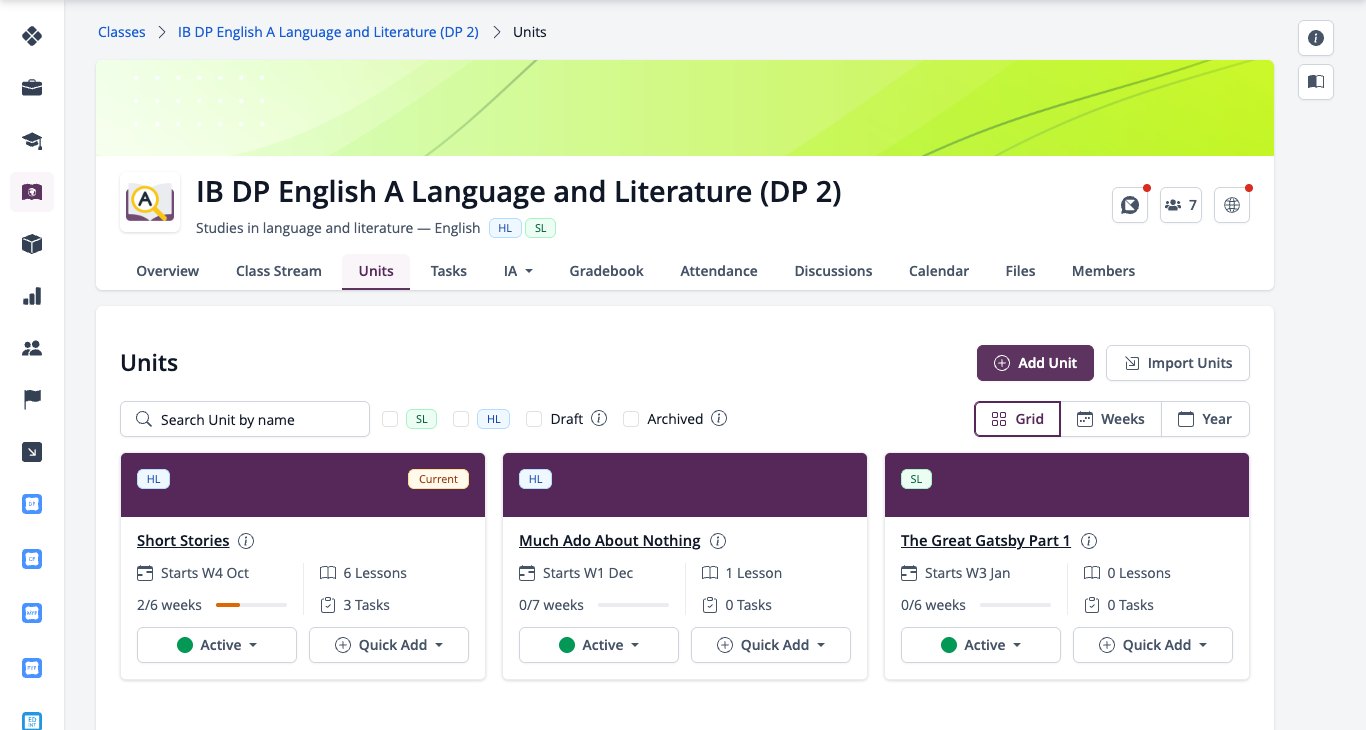1366x730 pixels.
Task: Open the info icon at top right
Action: (x=1316, y=38)
